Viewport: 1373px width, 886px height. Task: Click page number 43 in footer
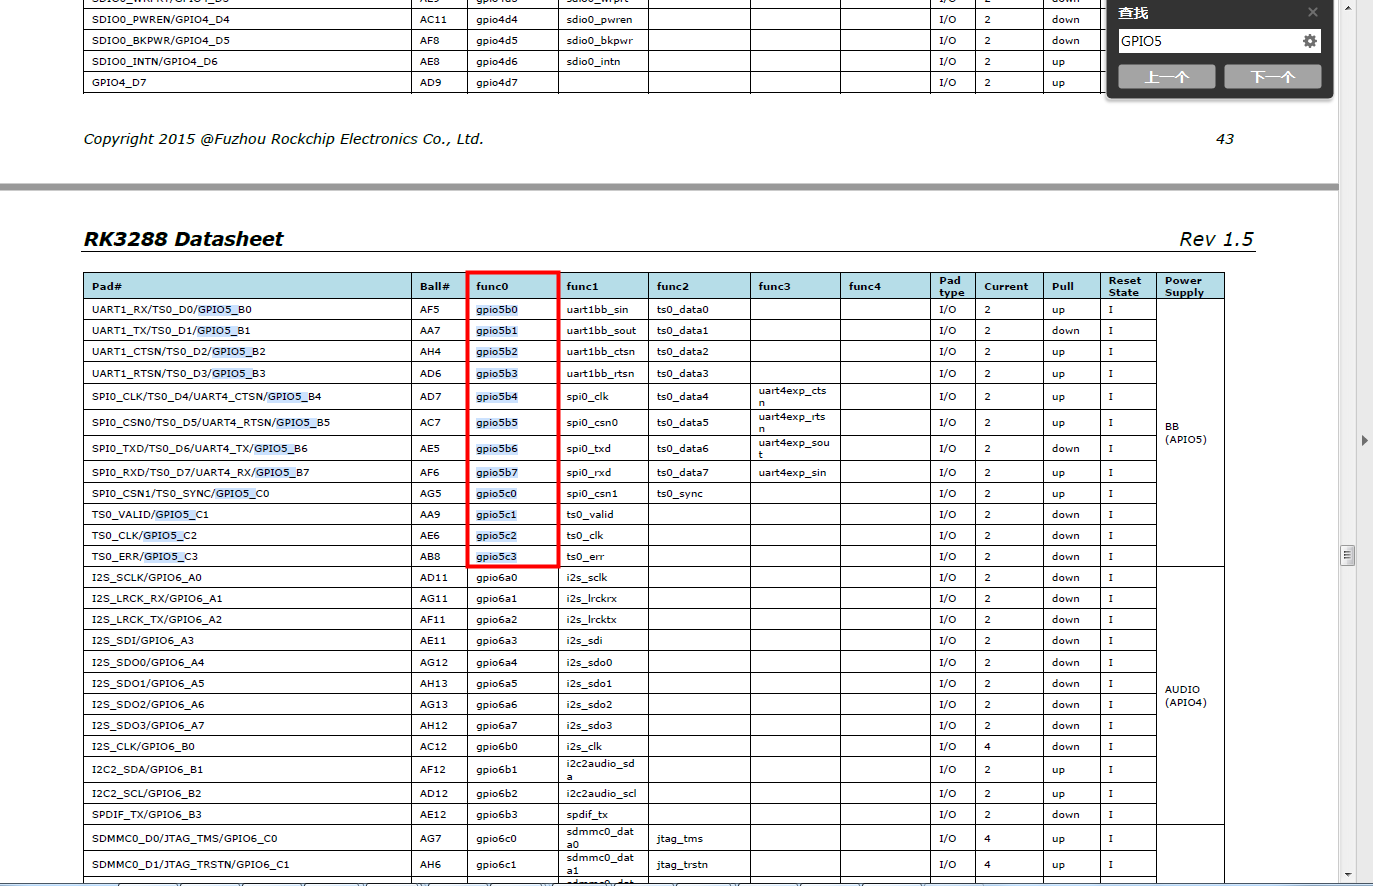click(x=1225, y=139)
